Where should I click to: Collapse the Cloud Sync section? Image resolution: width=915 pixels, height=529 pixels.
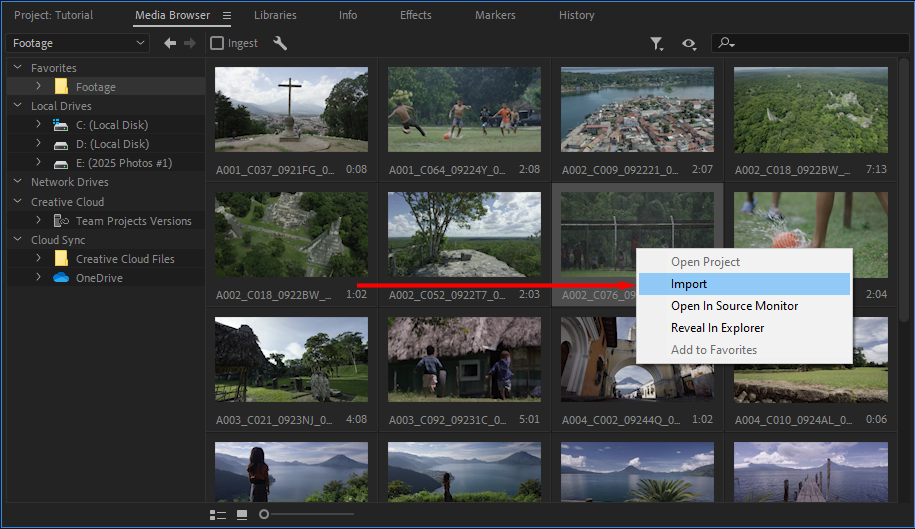point(18,239)
